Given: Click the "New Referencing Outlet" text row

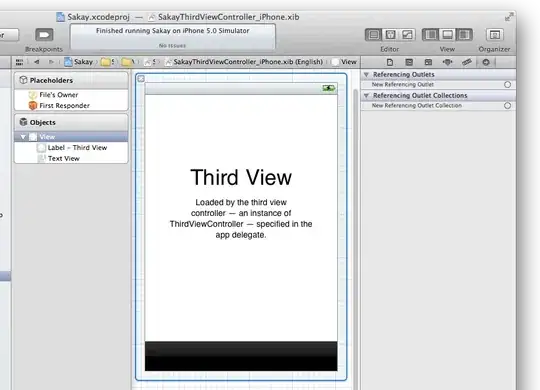Looking at the screenshot, I should 403,84.
